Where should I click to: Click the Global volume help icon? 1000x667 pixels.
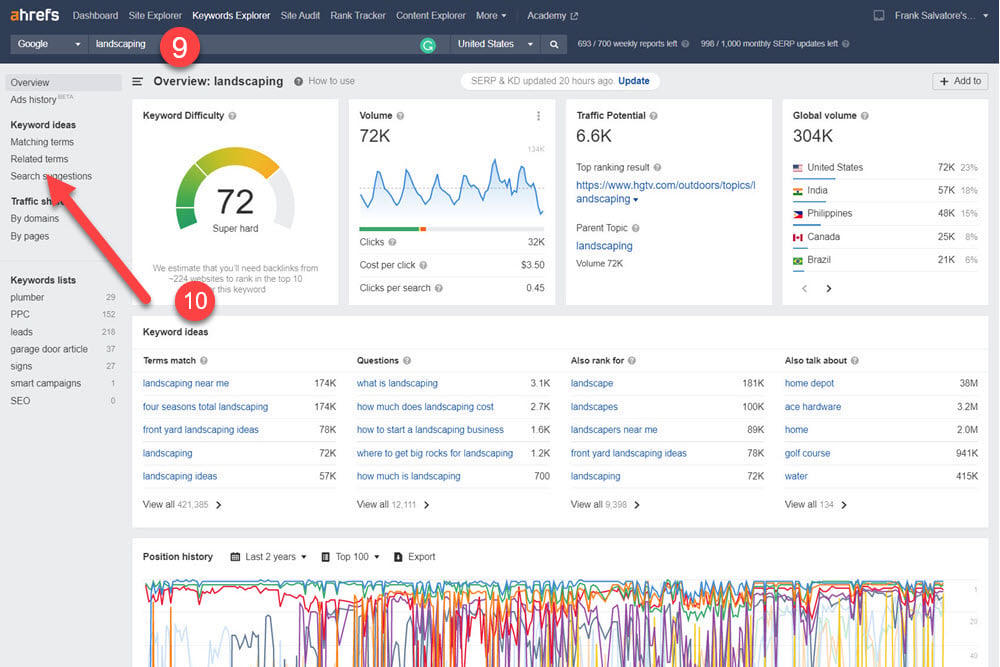(x=865, y=115)
